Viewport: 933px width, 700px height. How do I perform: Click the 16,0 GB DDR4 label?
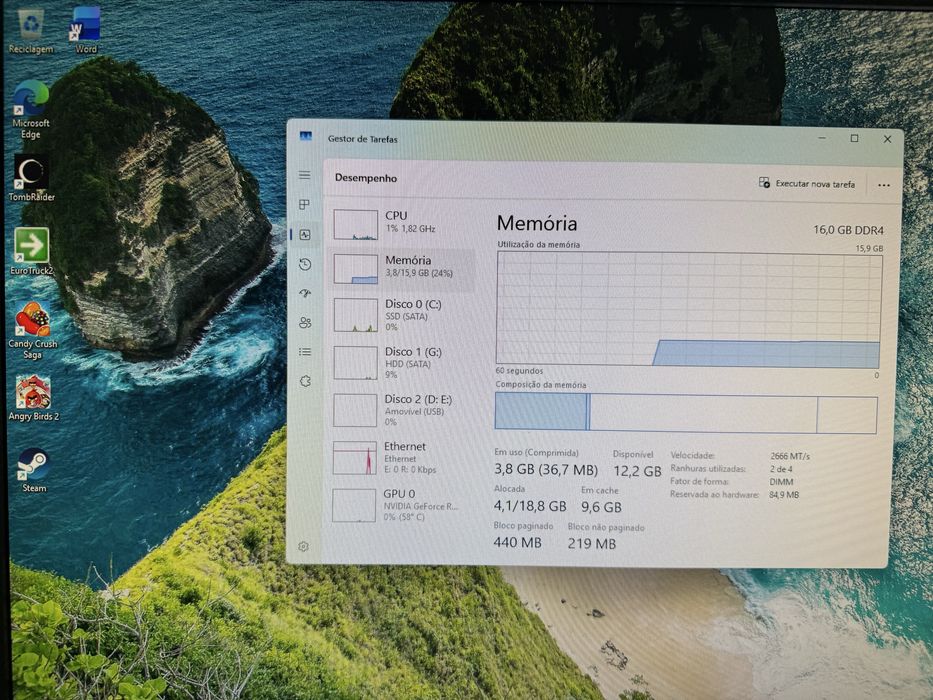coord(849,230)
